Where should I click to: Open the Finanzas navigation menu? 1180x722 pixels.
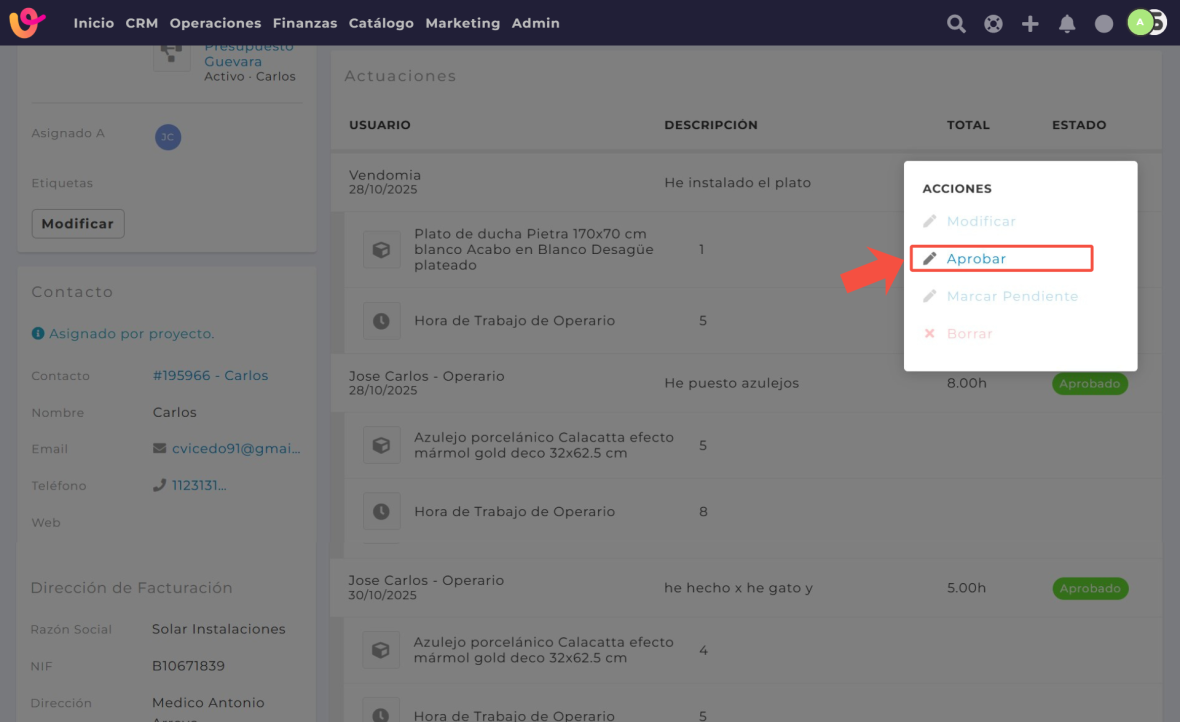tap(305, 23)
